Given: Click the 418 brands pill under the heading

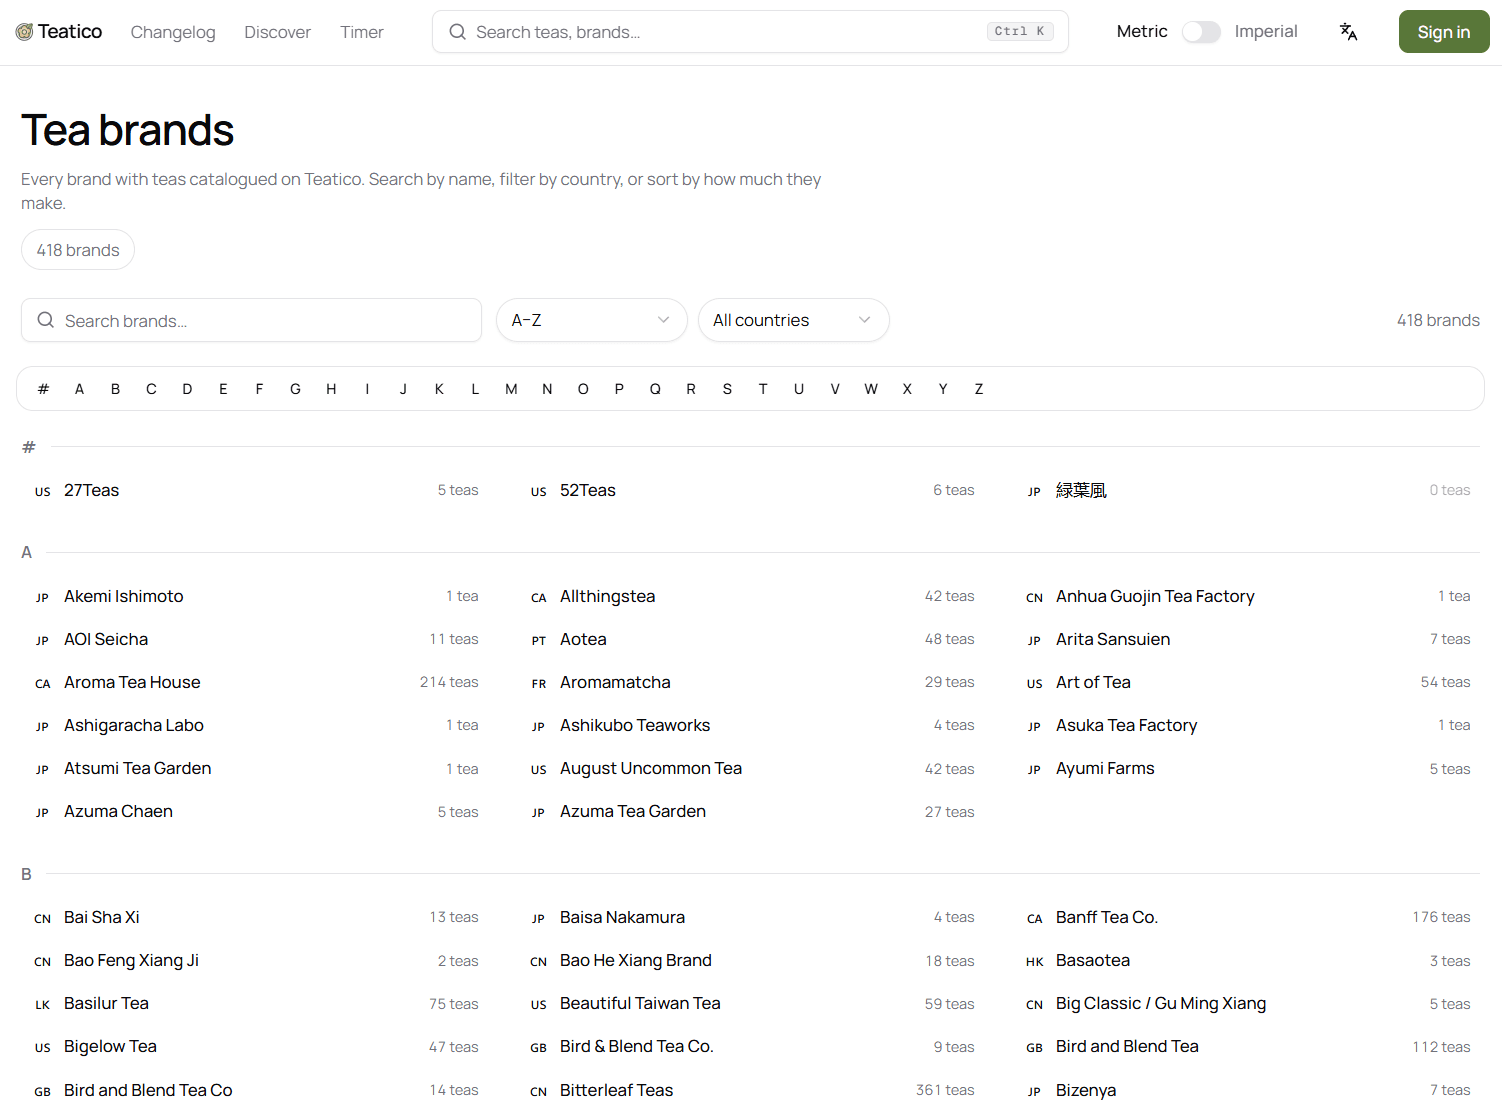Looking at the screenshot, I should 78,250.
